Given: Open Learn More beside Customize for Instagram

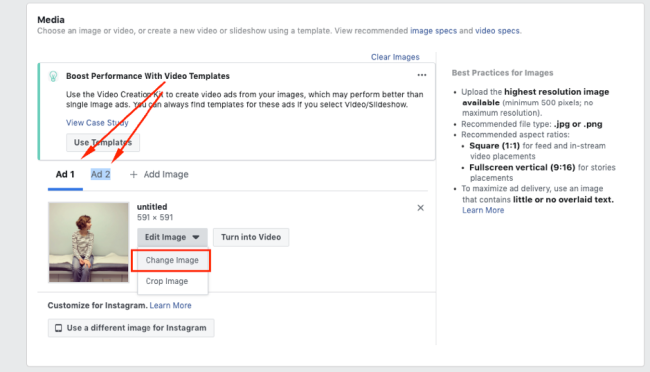Looking at the screenshot, I should [x=170, y=306].
